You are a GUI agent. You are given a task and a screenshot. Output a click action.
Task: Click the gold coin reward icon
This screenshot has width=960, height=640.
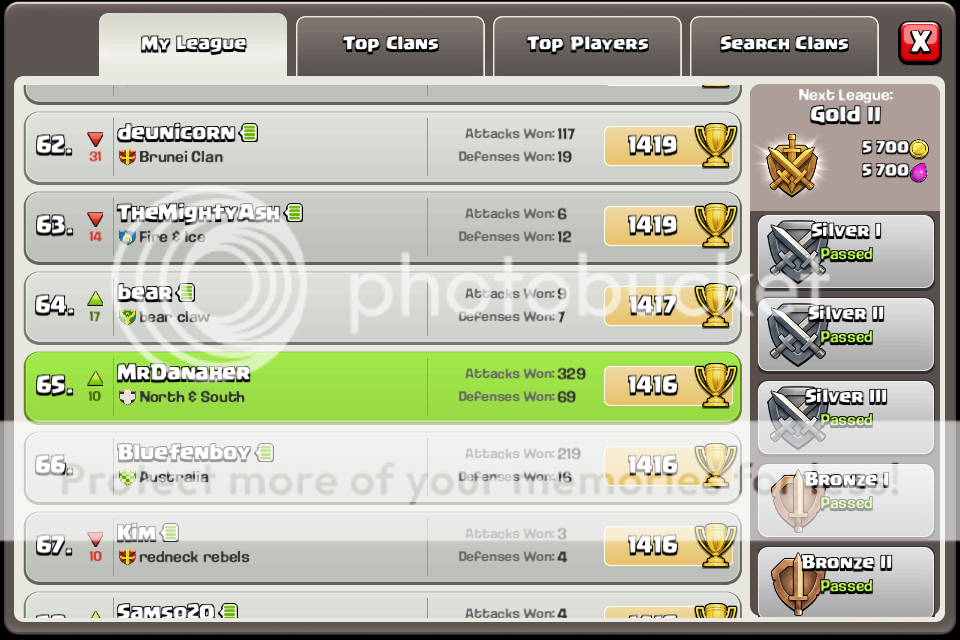pyautogui.click(x=918, y=148)
